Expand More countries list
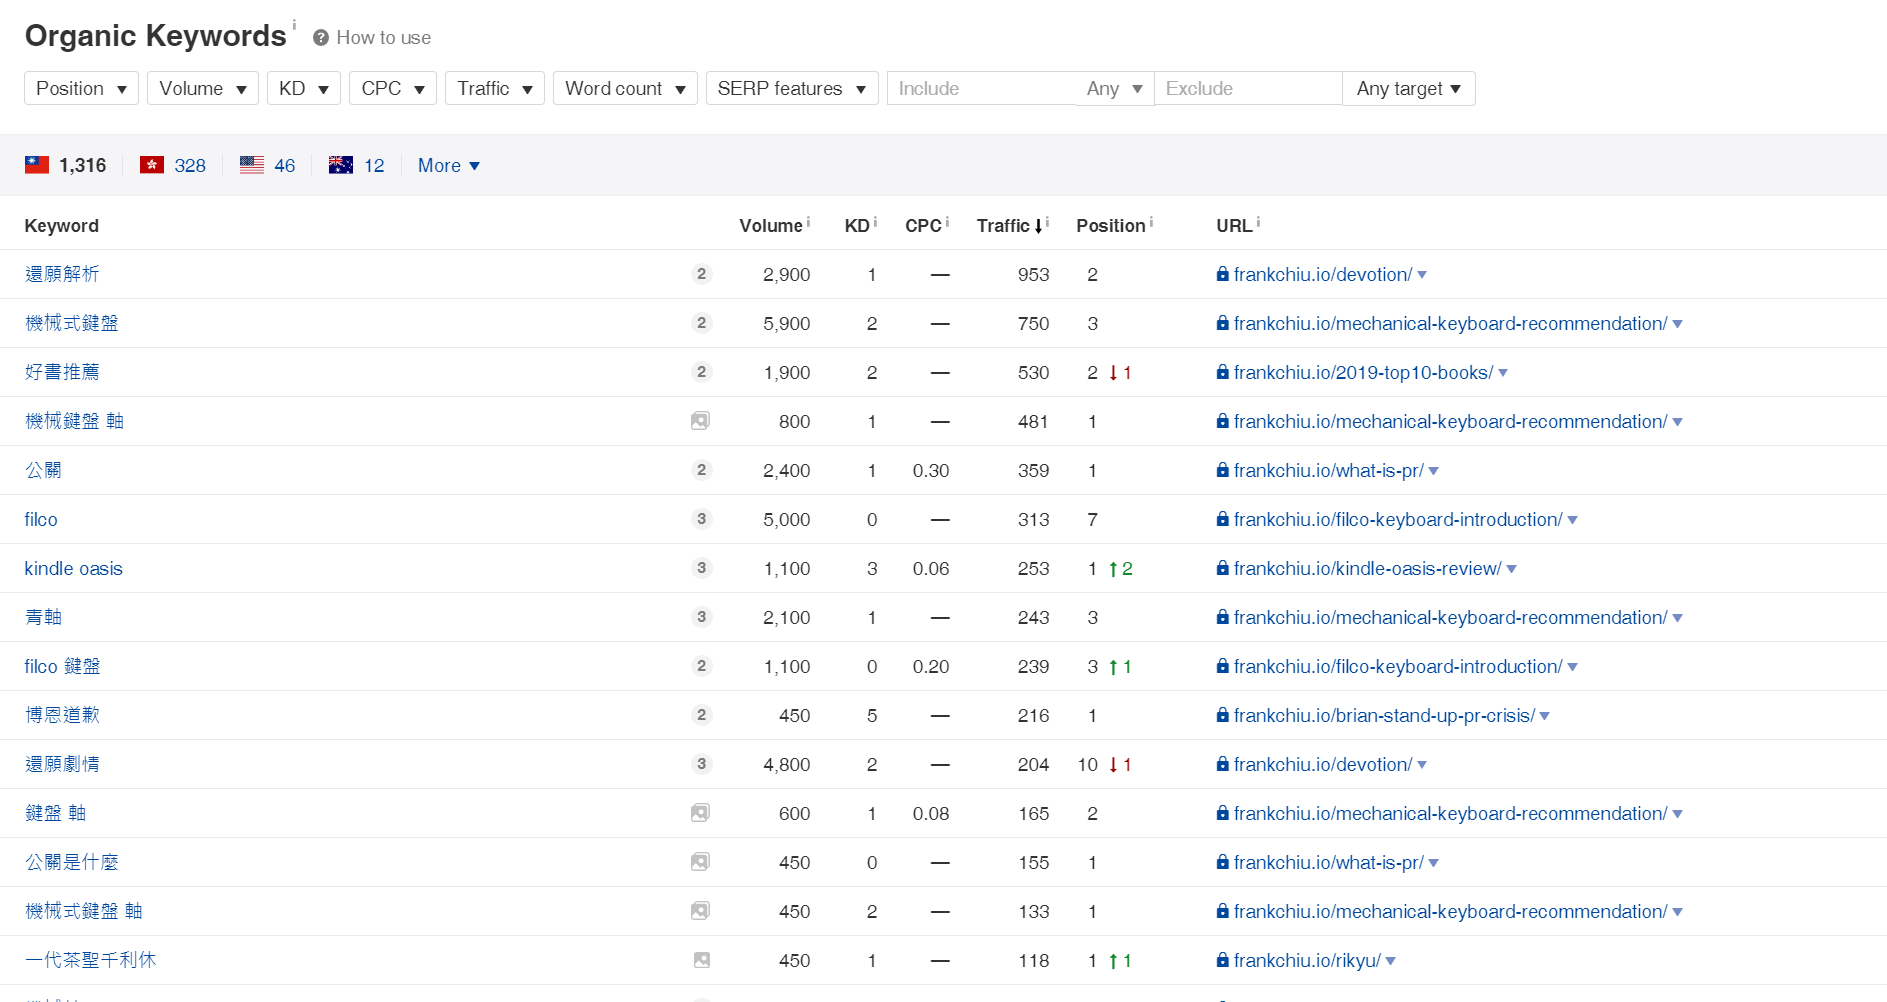 [448, 165]
